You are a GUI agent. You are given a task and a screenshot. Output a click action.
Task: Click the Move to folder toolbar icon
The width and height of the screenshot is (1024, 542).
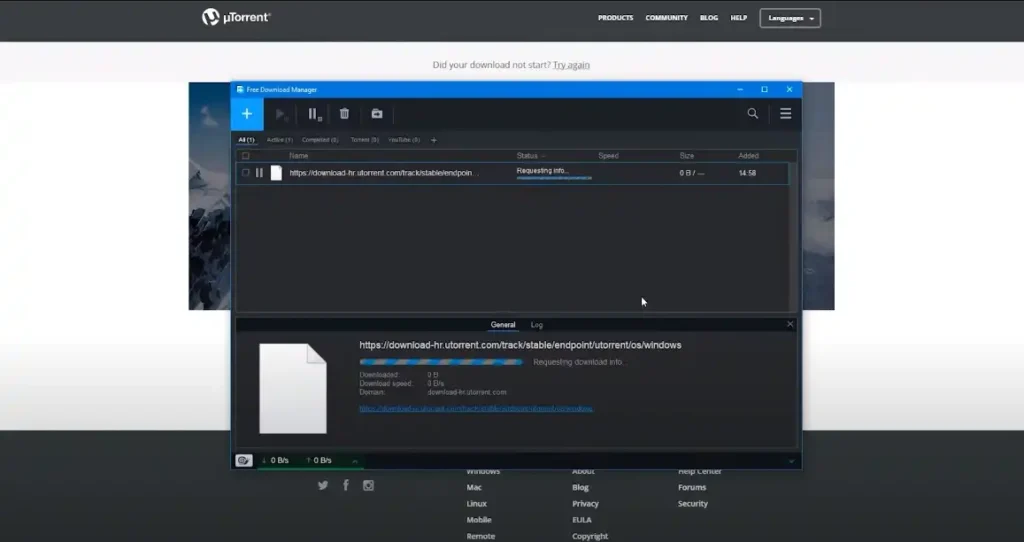click(x=377, y=114)
